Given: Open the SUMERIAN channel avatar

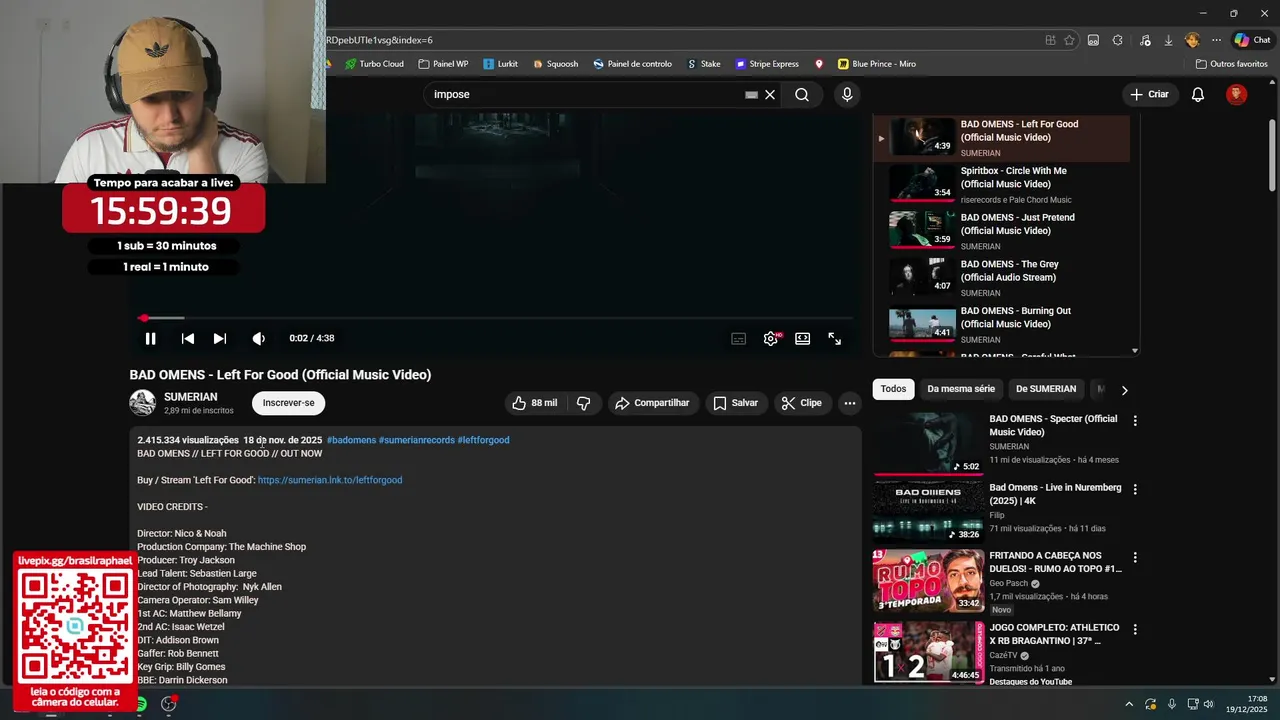Looking at the screenshot, I should click(143, 403).
